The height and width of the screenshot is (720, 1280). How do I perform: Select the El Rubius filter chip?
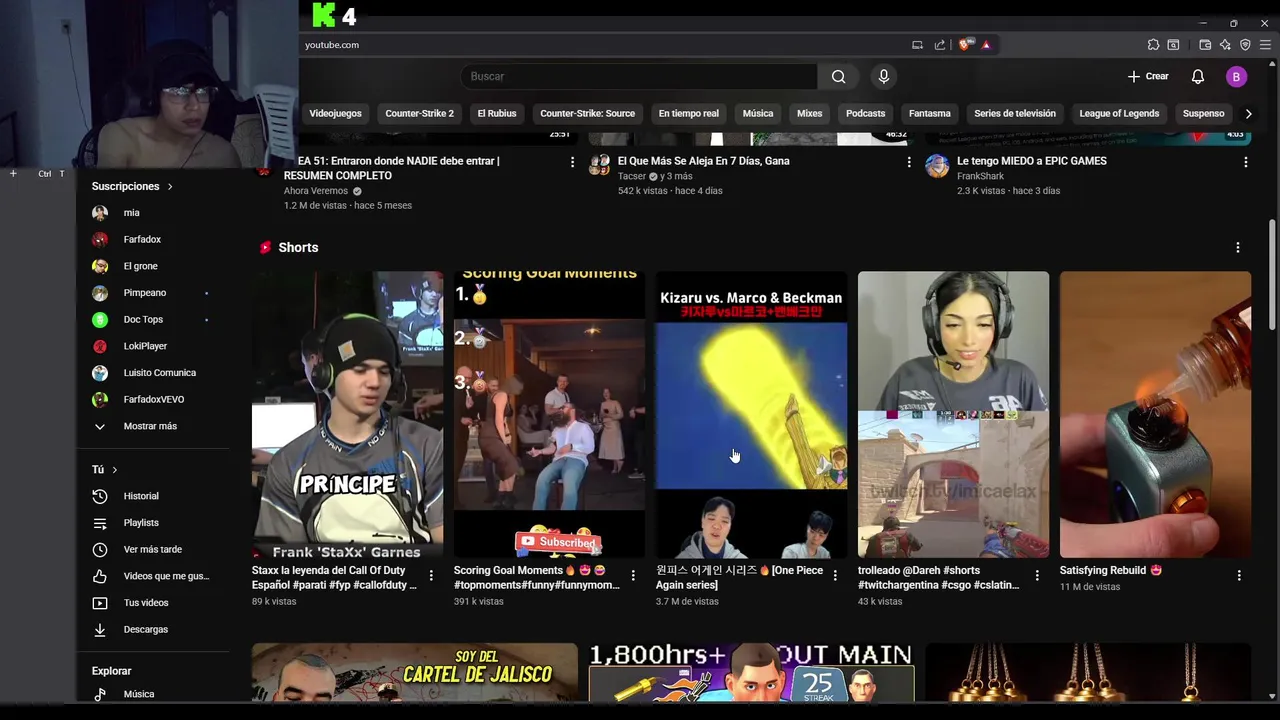pos(497,114)
